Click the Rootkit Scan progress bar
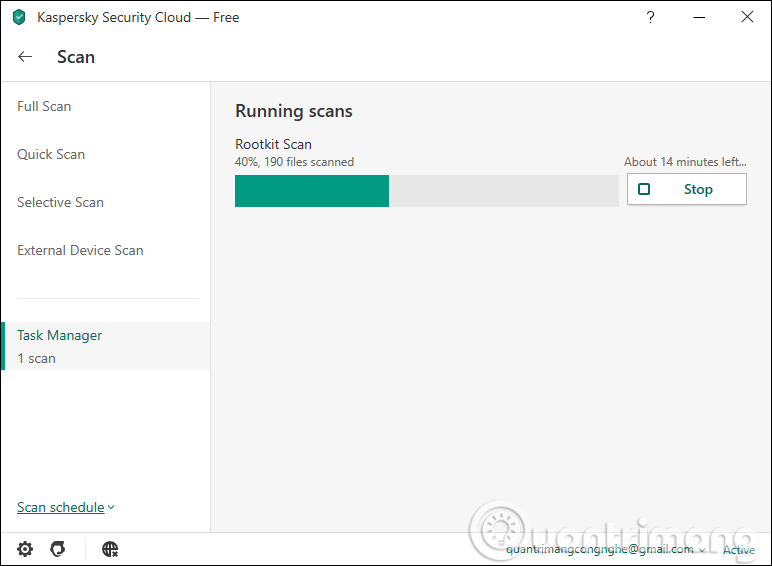Viewport: 772px width, 566px height. 426,191
